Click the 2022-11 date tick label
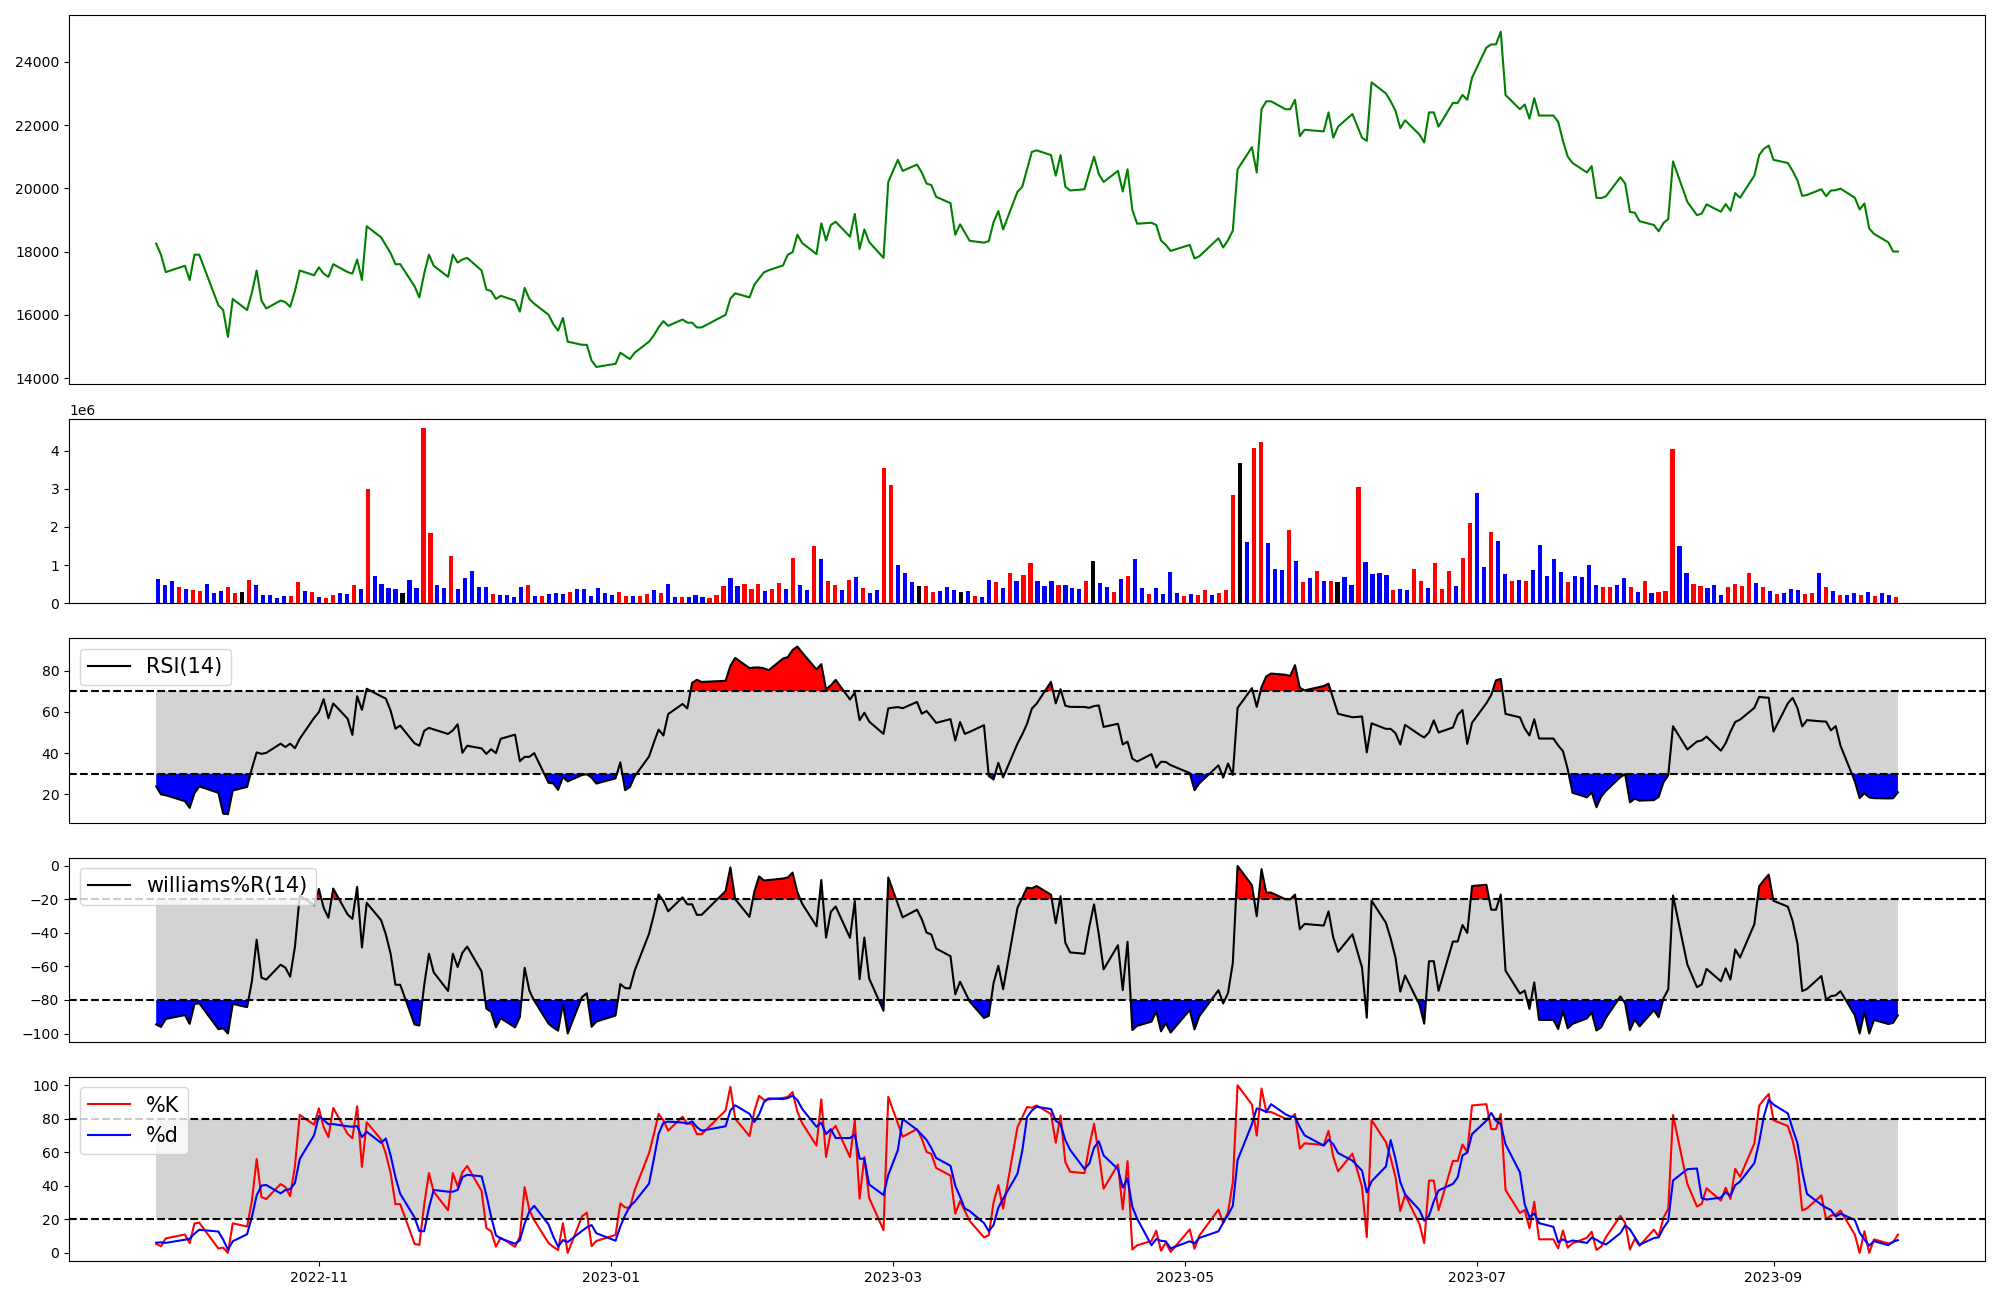This screenshot has height=1300, width=2000. pyautogui.click(x=318, y=1277)
